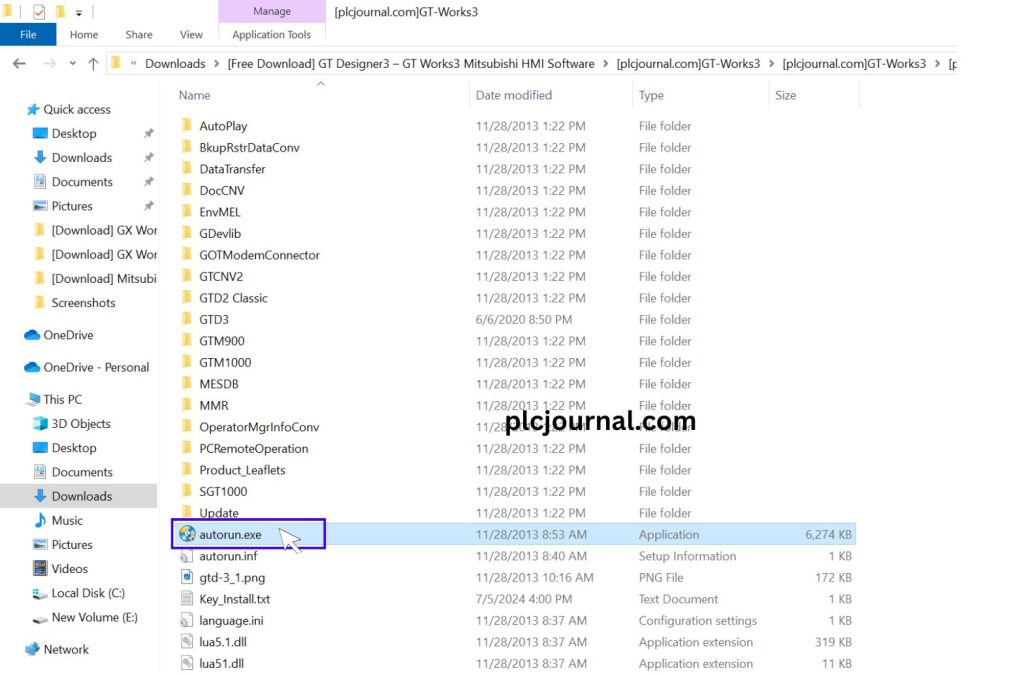The image size is (1024, 675).
Task: Open the File menu
Action: [x=28, y=35]
